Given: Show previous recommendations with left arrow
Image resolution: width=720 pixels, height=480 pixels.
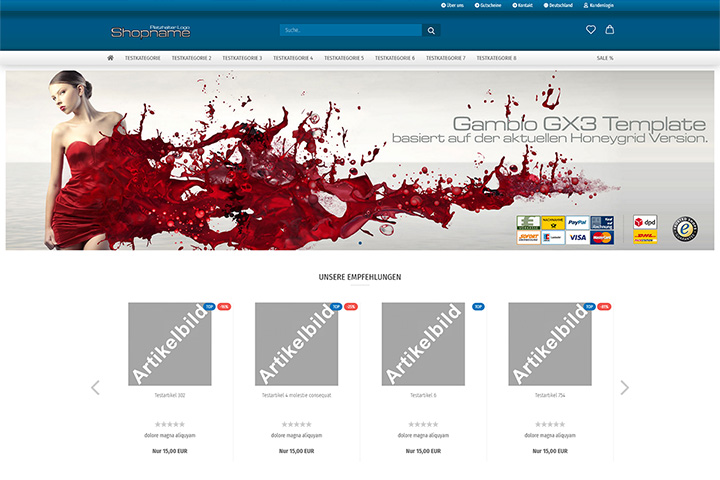Looking at the screenshot, I should point(96,388).
